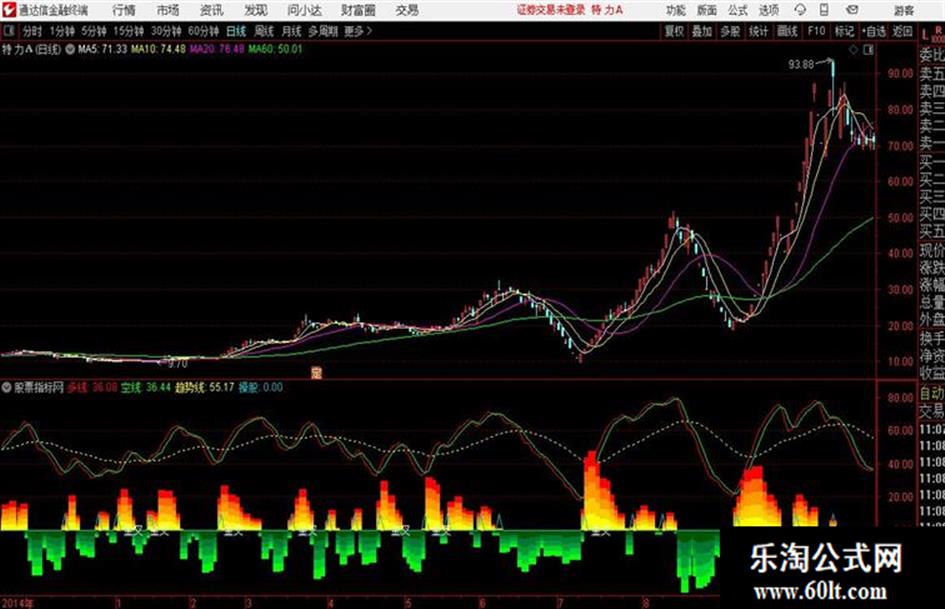The image size is (945, 609).
Task: Click the 2014年 timeline marker
Action: (18, 603)
